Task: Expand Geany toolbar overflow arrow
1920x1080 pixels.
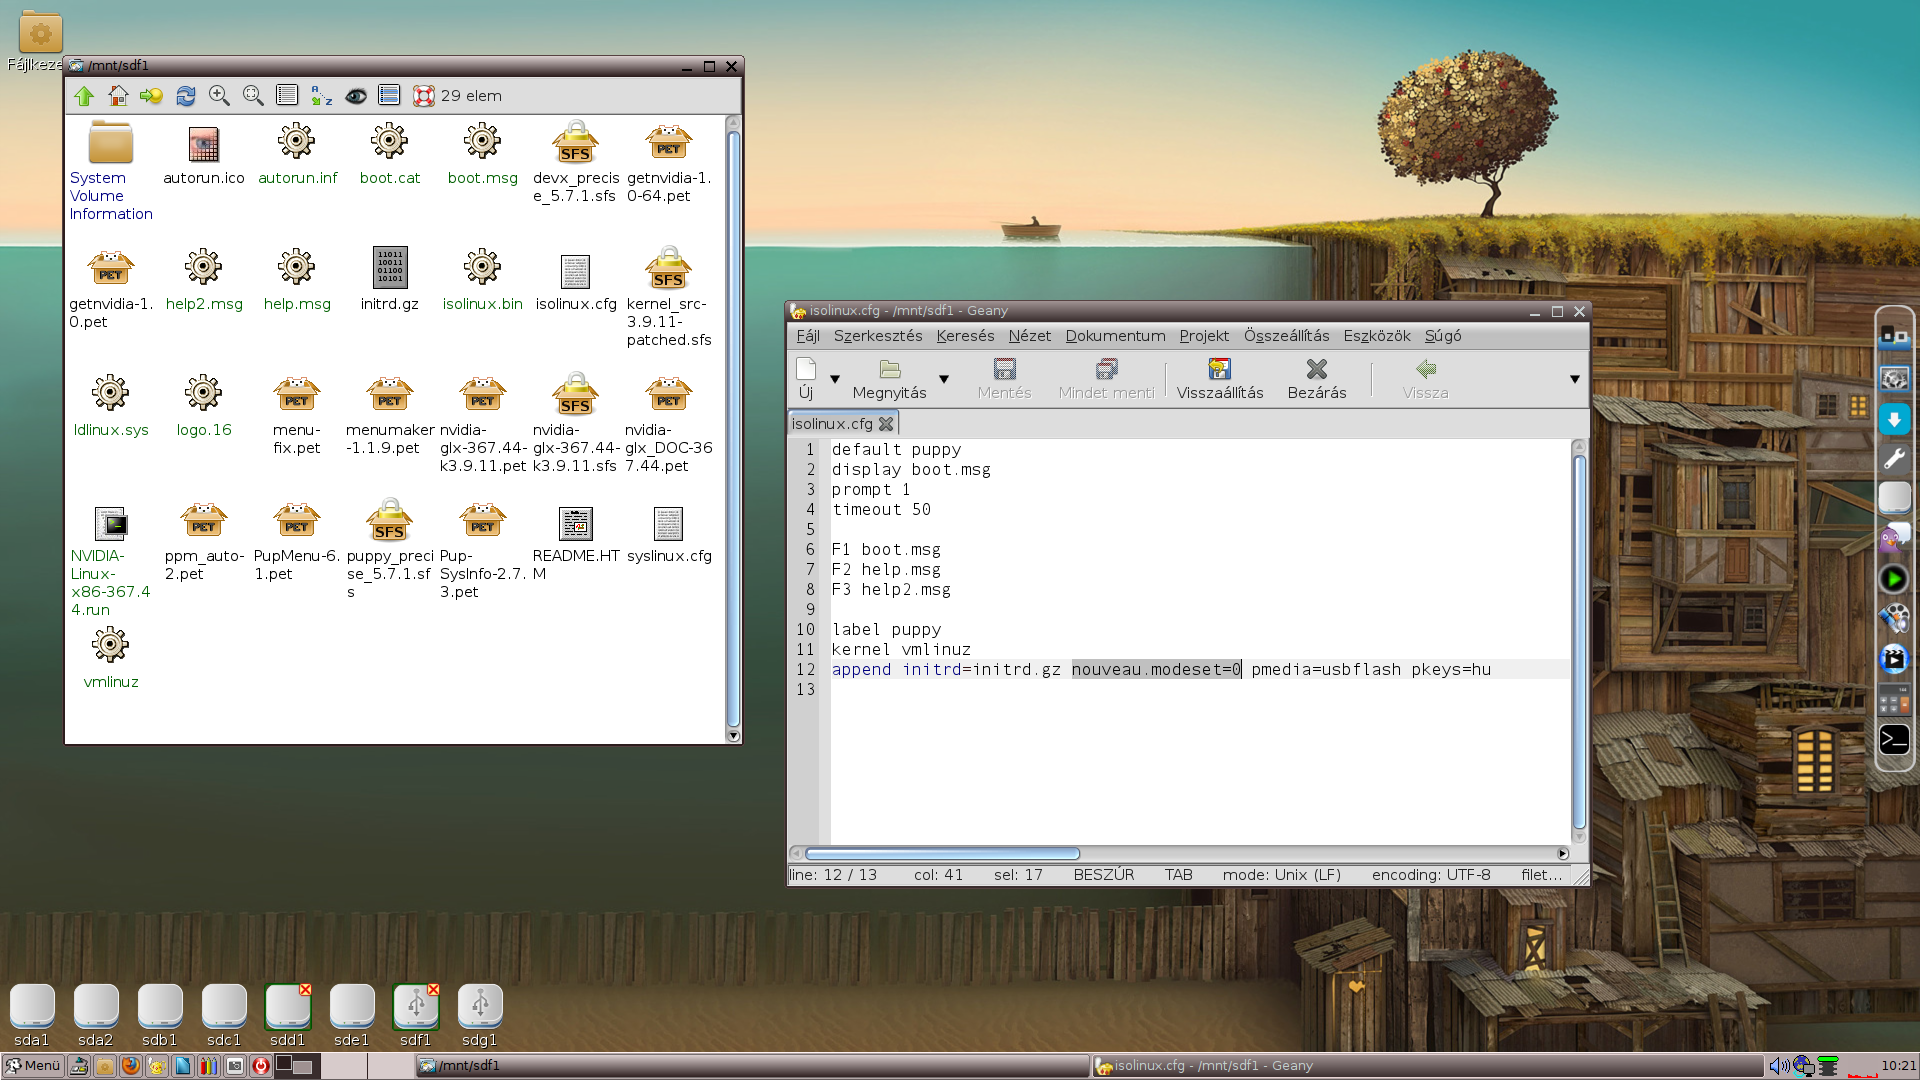Action: coord(1575,379)
